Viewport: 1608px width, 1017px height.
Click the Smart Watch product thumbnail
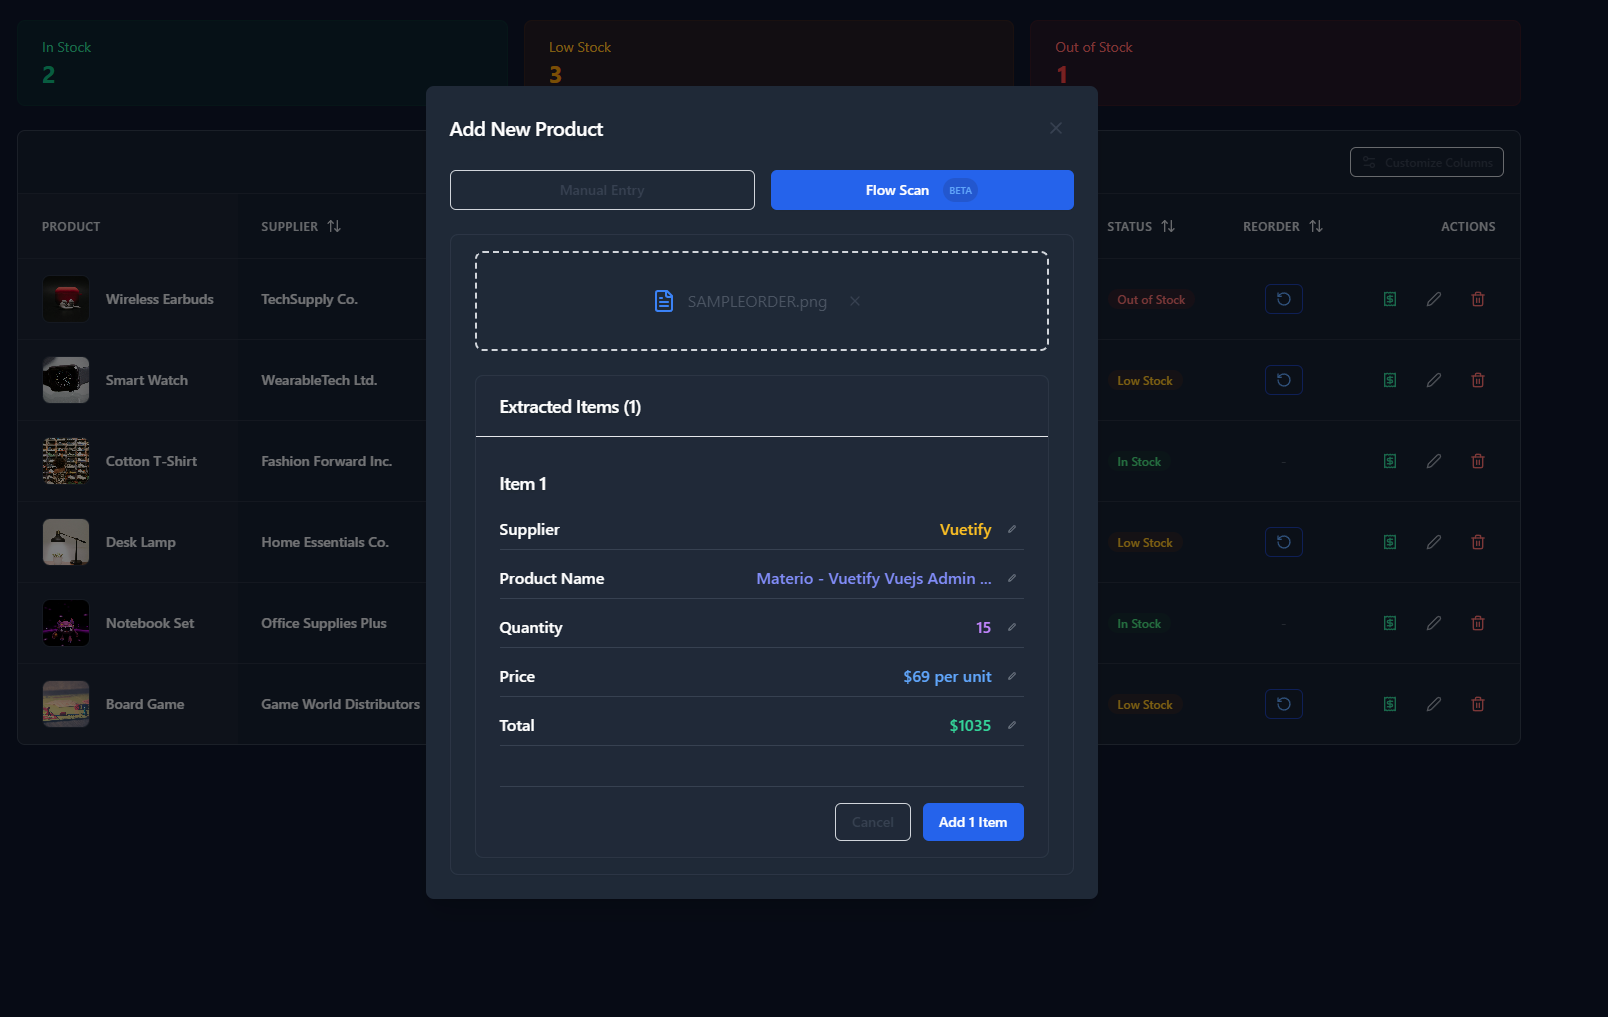[65, 380]
